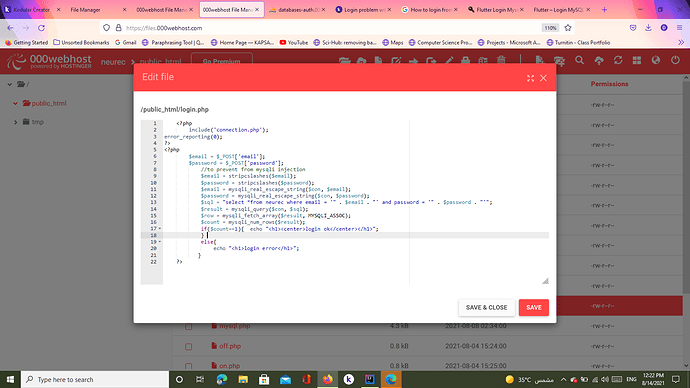Expand the tmp folder tree arrow
Image resolution: width=690 pixels, height=388 pixels.
(x=15, y=122)
